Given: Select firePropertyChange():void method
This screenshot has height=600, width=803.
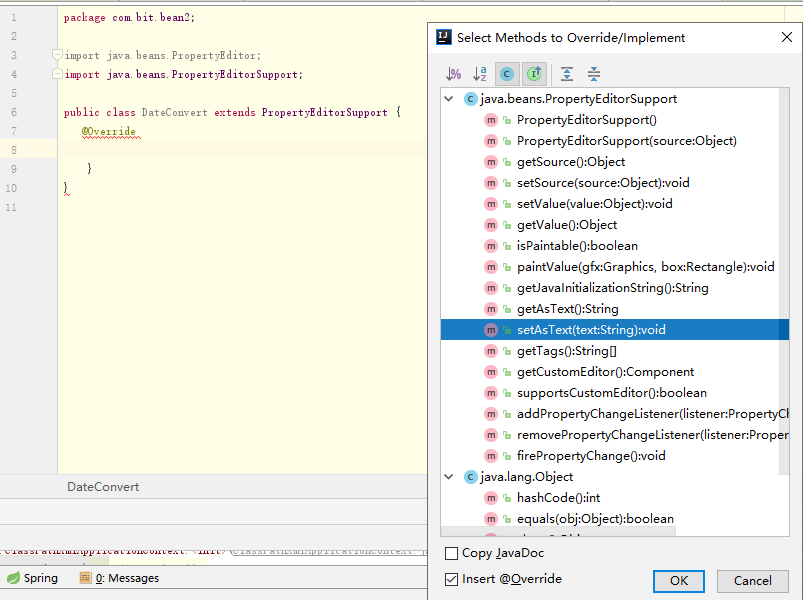Looking at the screenshot, I should coord(591,456).
